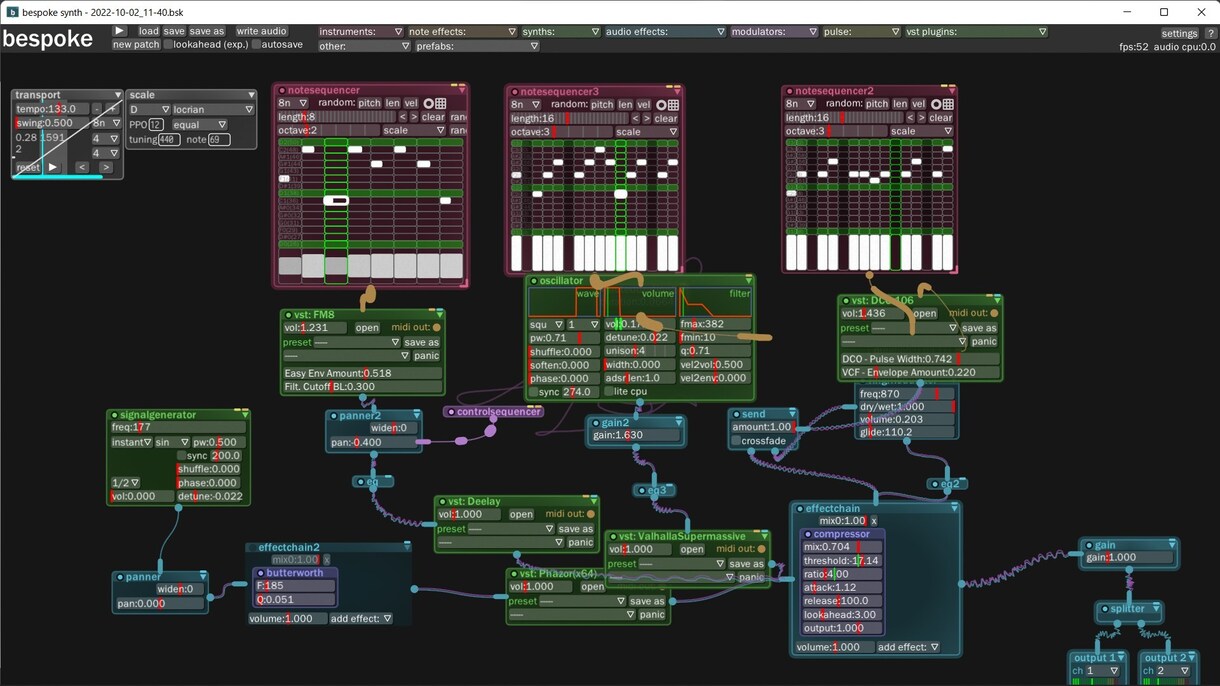
Task: Toggle notesequencer3 enable circle
Action: click(x=514, y=91)
